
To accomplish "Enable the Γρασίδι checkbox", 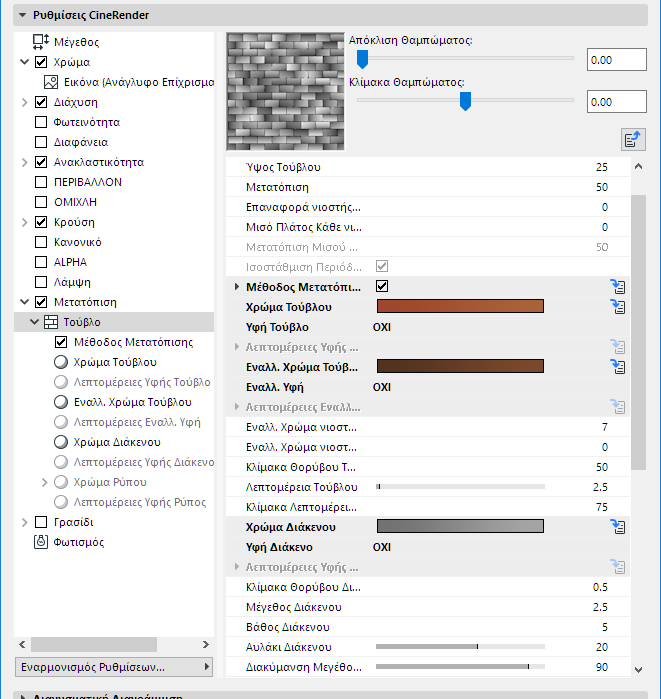I will click(x=41, y=522).
